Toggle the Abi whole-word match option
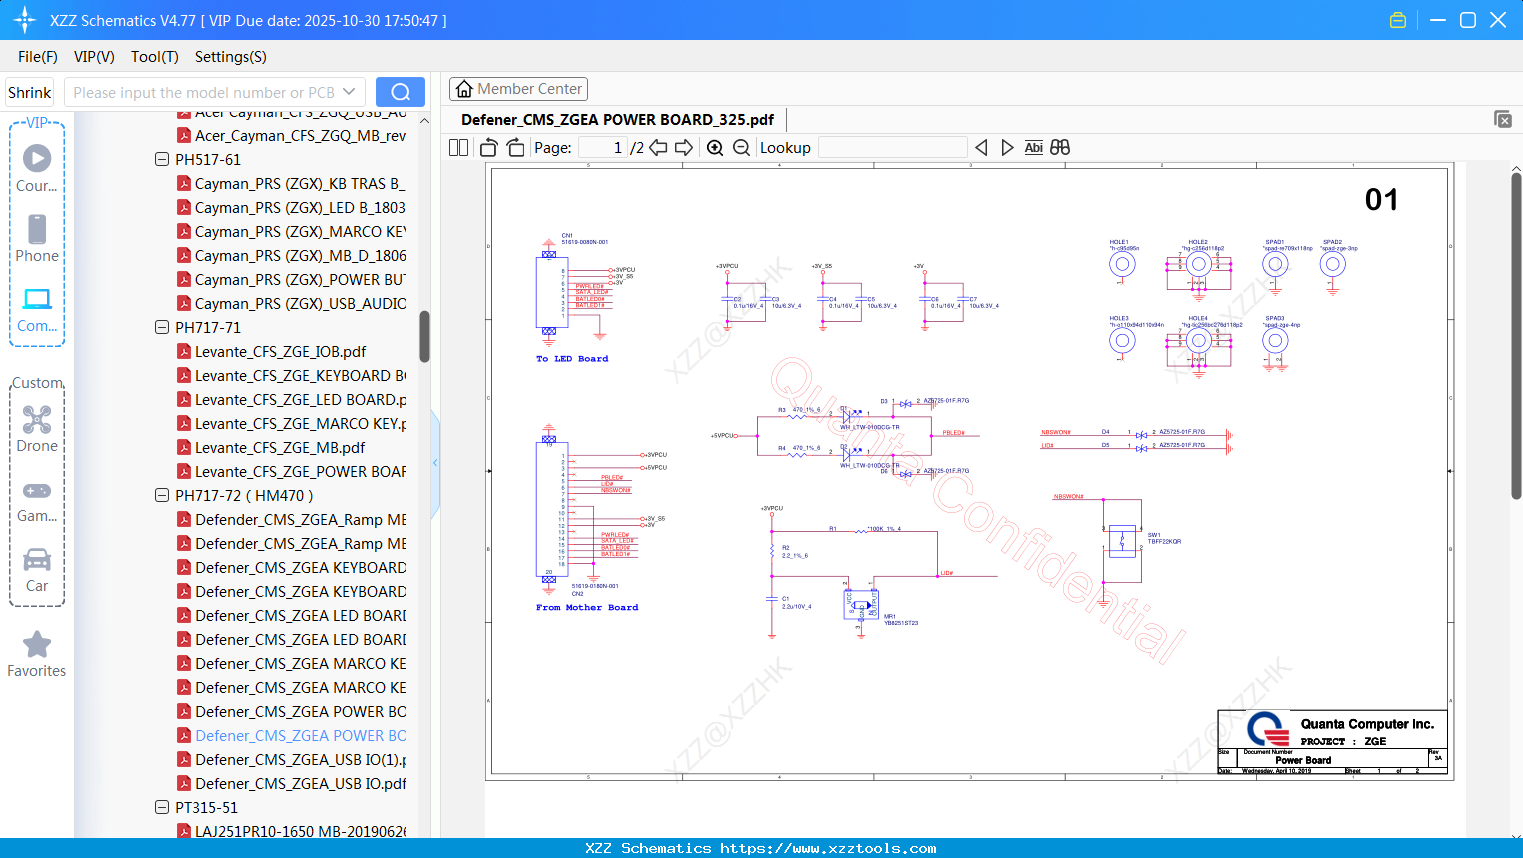Screen dimensions: 1523x858 point(1033,148)
